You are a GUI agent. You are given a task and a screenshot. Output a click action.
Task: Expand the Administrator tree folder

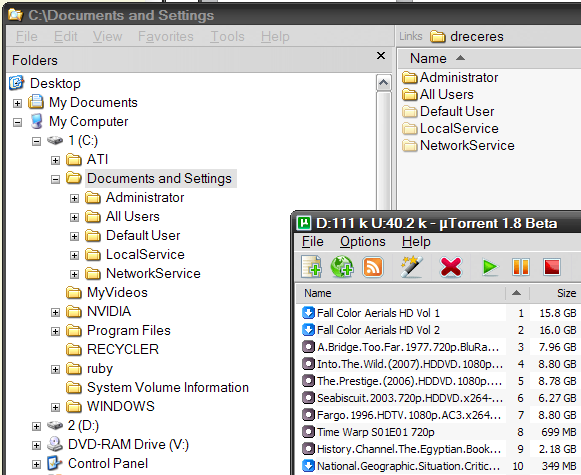click(x=74, y=198)
